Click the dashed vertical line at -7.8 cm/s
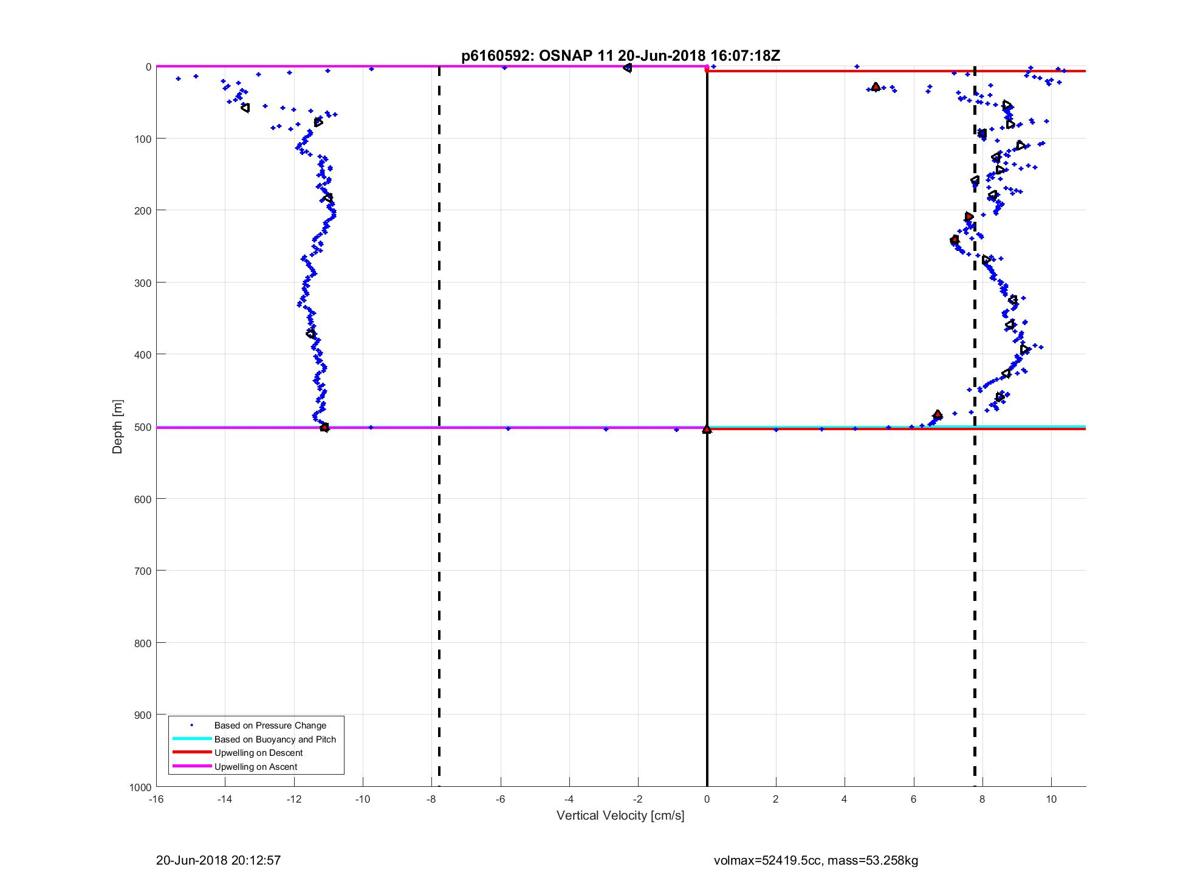The image size is (1200, 885). point(439,427)
